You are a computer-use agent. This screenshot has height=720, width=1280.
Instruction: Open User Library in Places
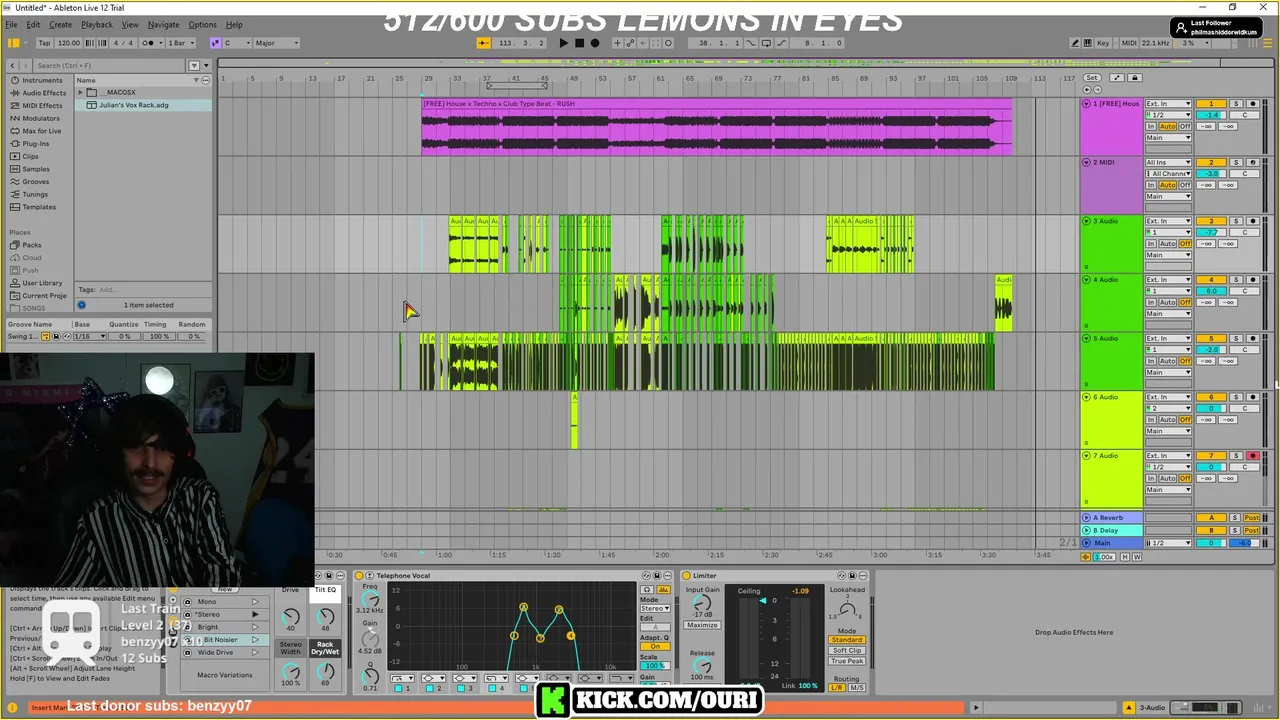tap(42, 283)
